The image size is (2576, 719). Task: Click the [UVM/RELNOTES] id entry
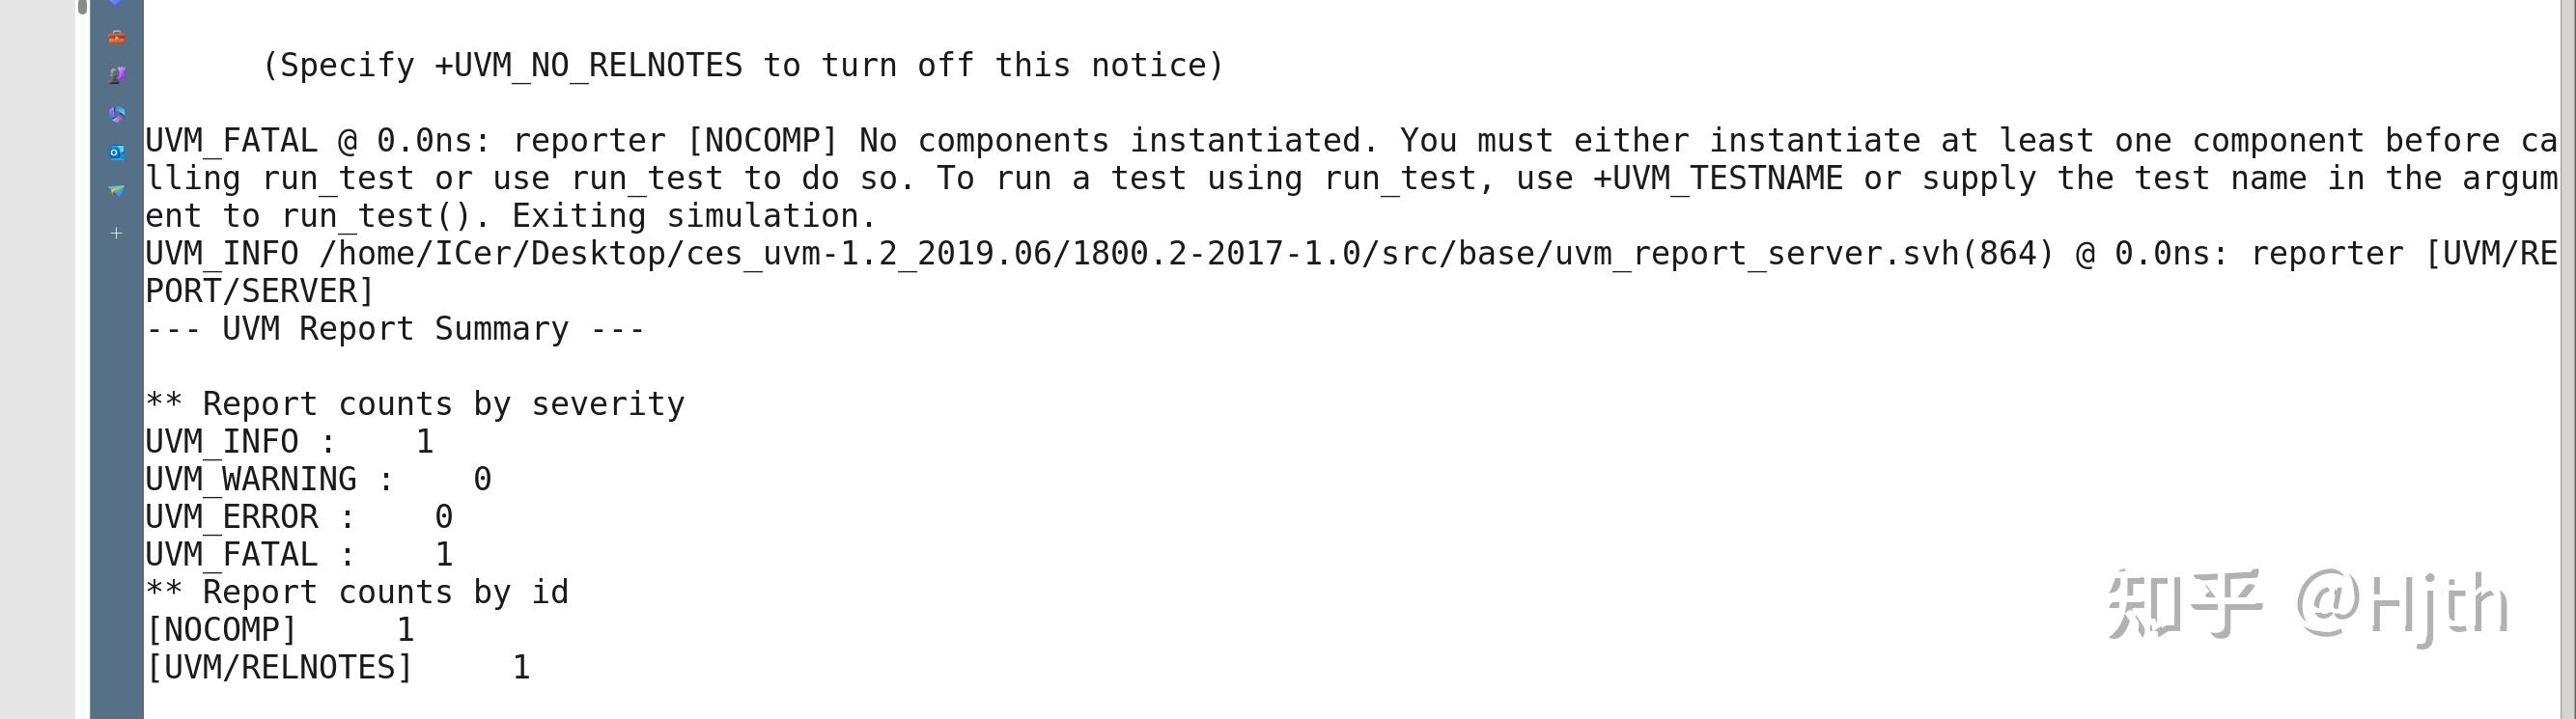point(279,668)
